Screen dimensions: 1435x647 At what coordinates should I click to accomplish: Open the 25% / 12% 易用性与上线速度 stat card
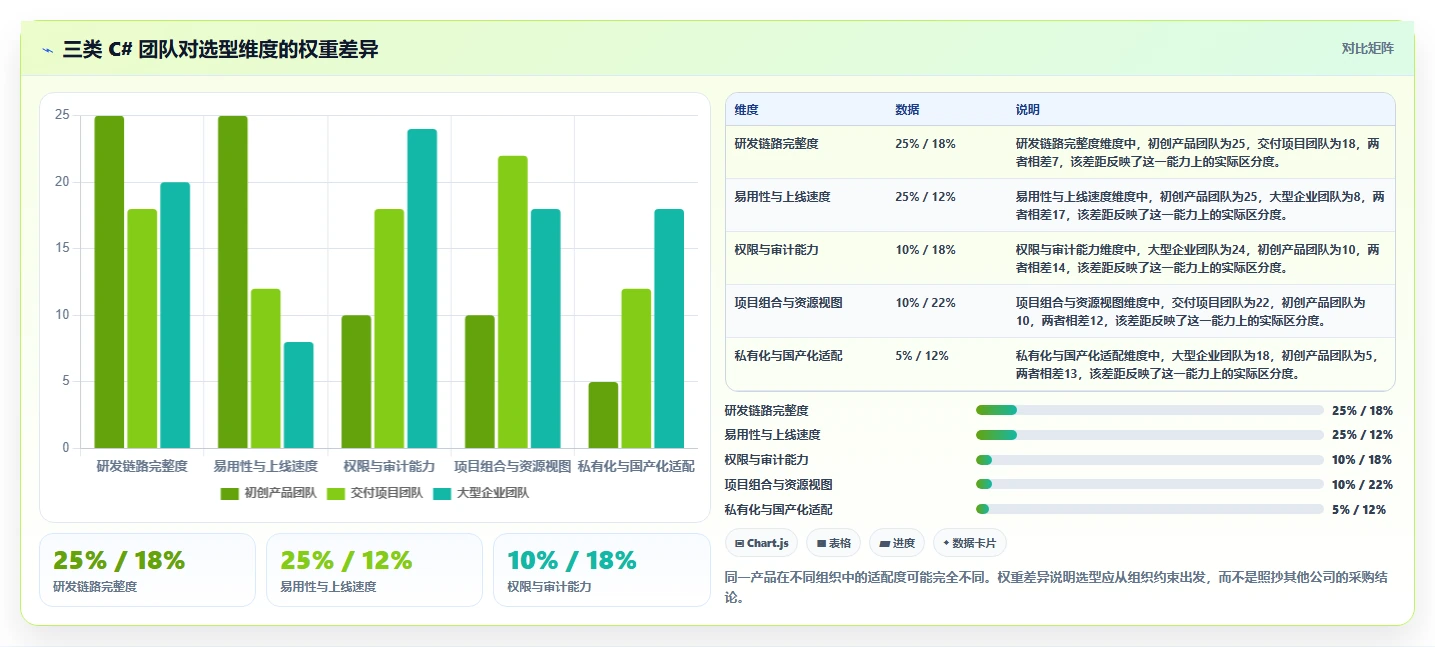[374, 570]
